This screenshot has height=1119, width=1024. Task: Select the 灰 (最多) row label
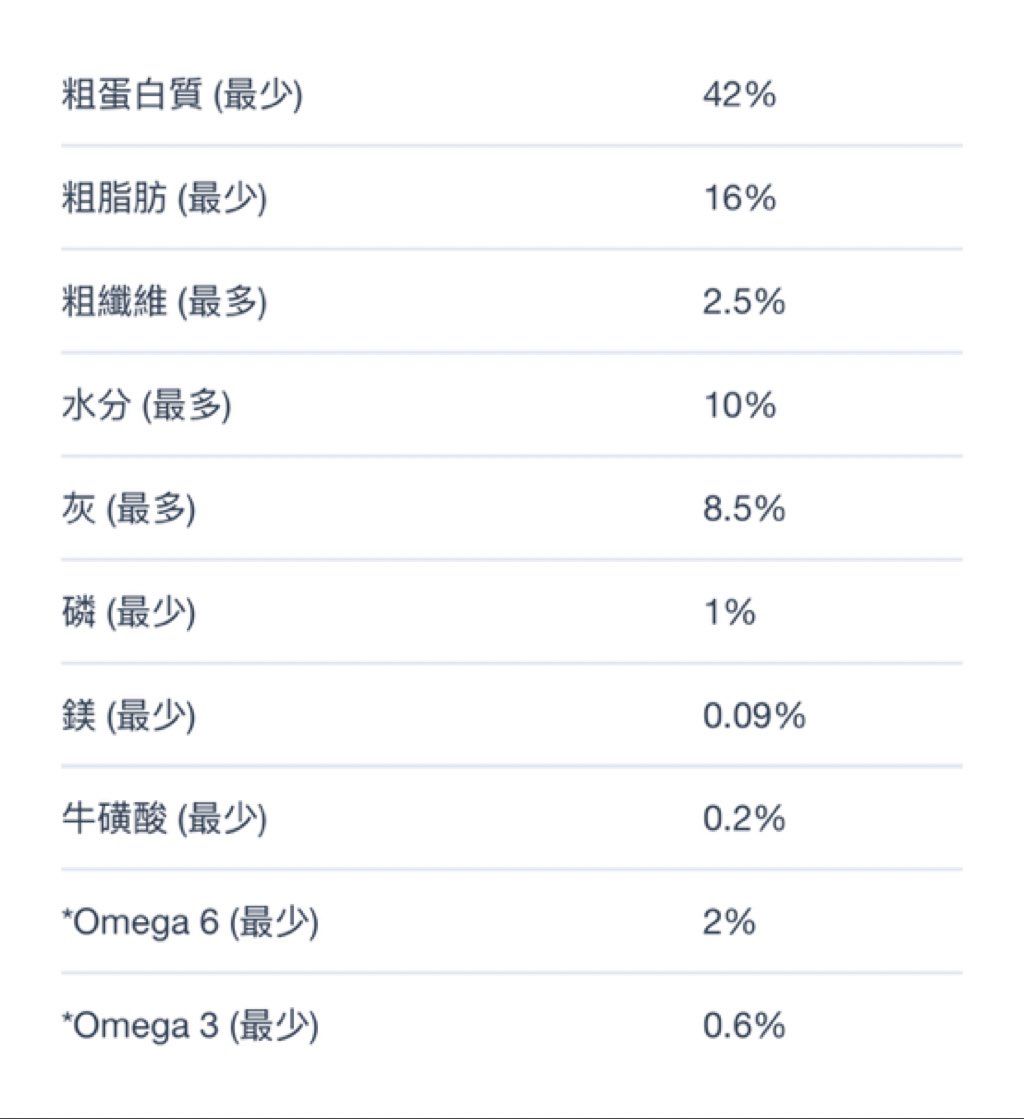(x=128, y=509)
